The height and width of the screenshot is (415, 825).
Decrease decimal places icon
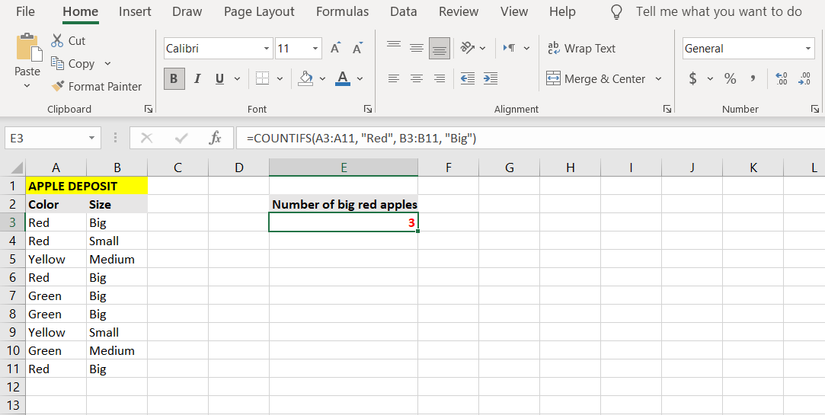pyautogui.click(x=804, y=79)
